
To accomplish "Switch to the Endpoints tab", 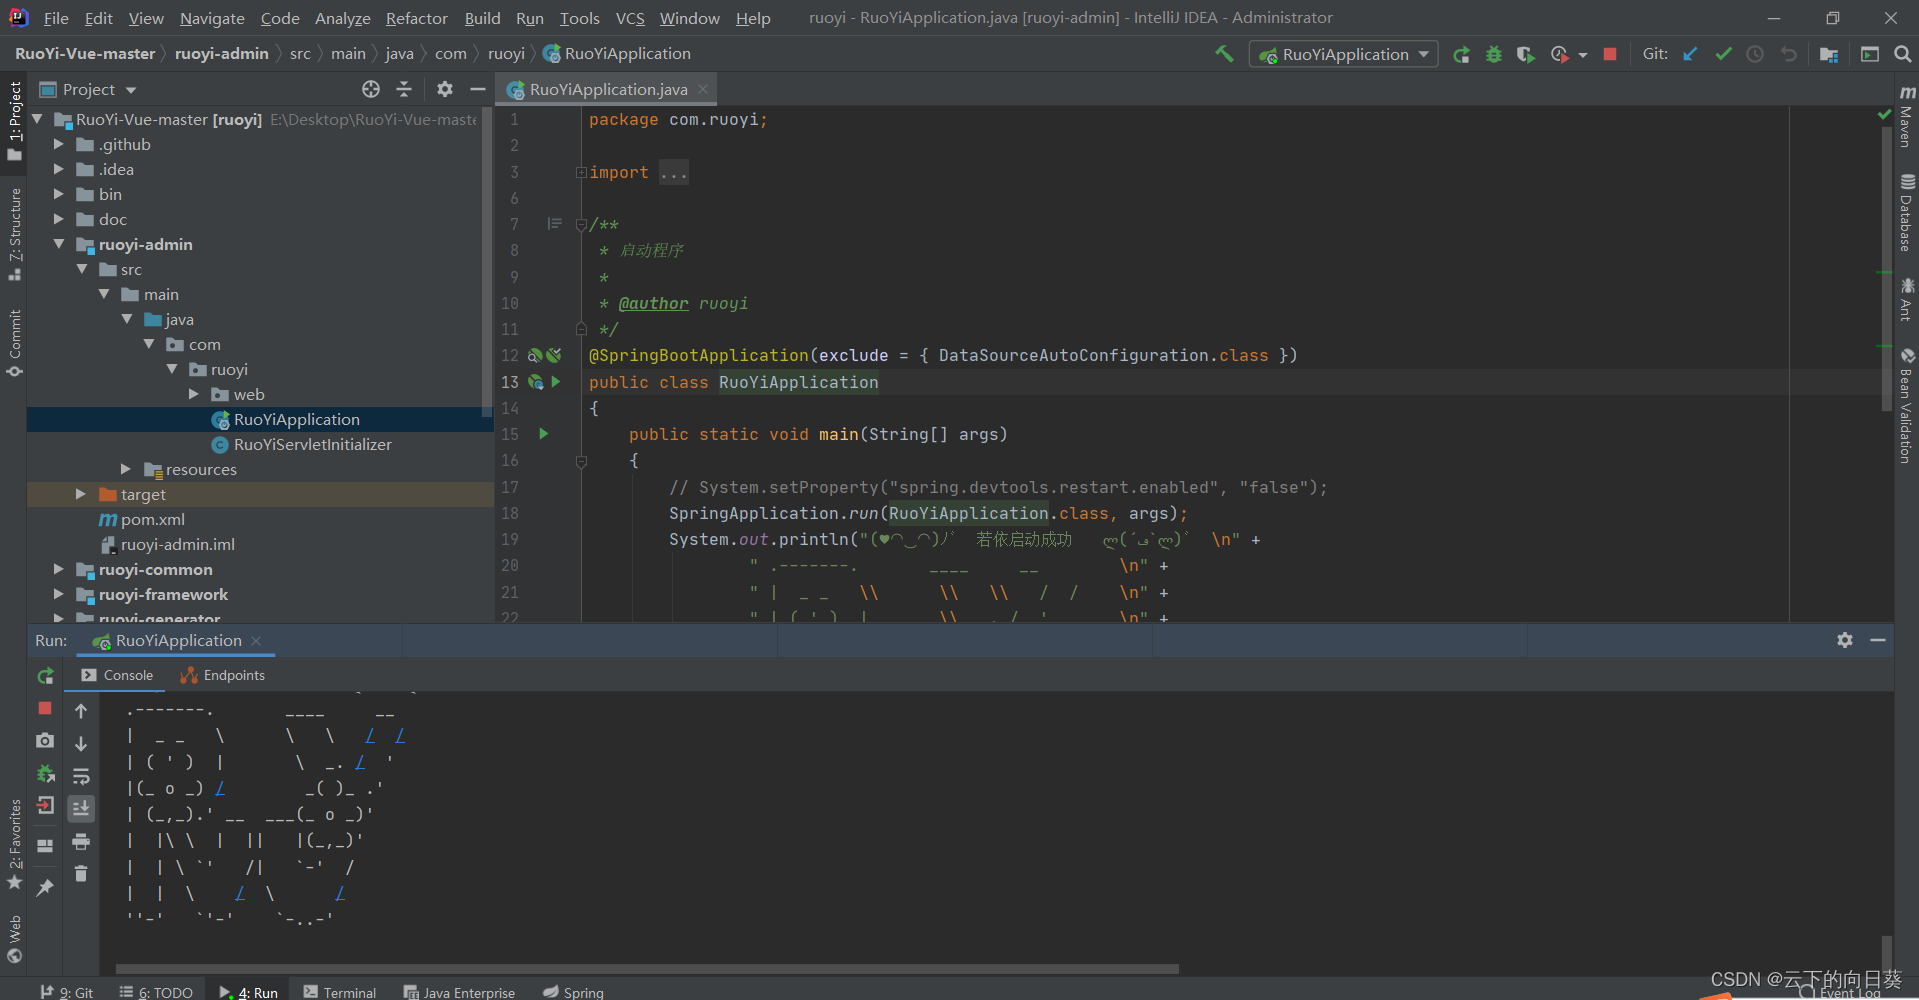I will pos(222,675).
